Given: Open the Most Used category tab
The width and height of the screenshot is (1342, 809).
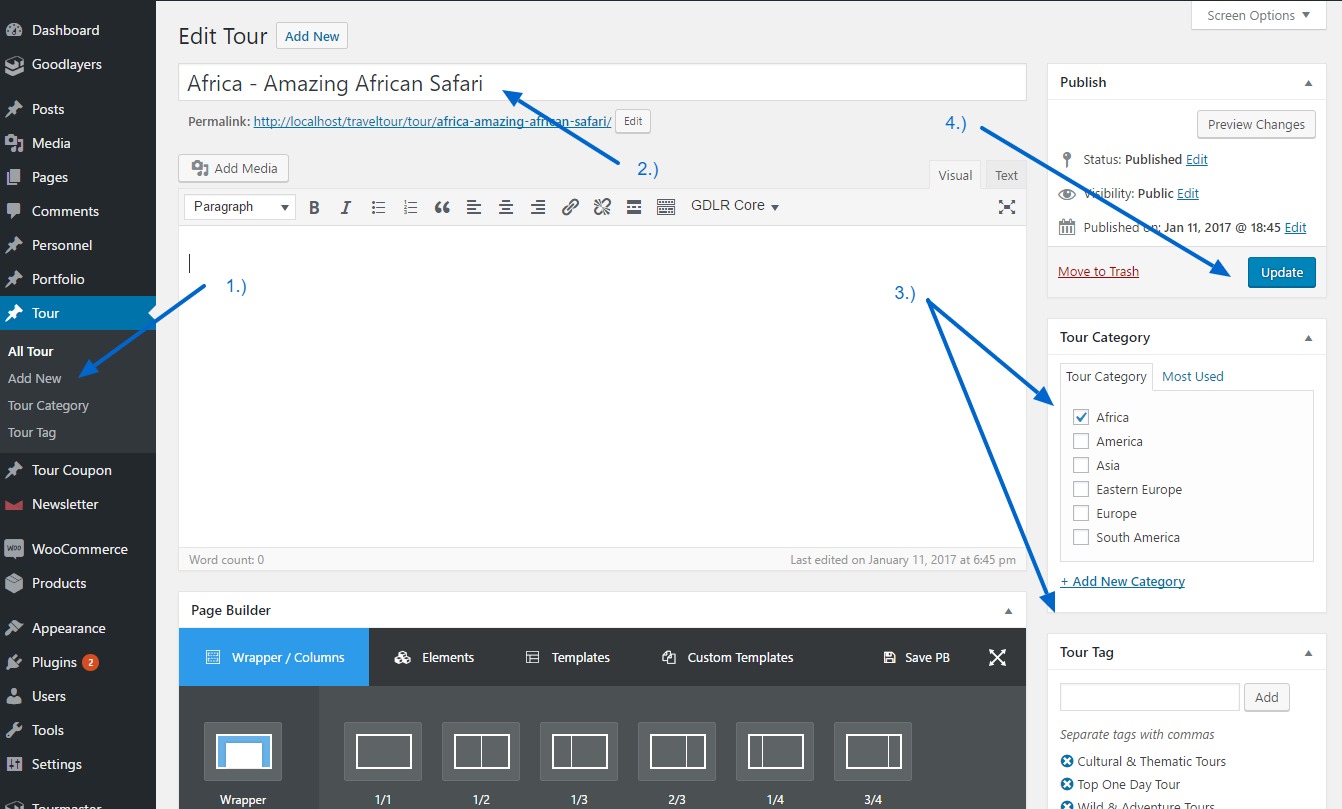Looking at the screenshot, I should pos(1192,376).
